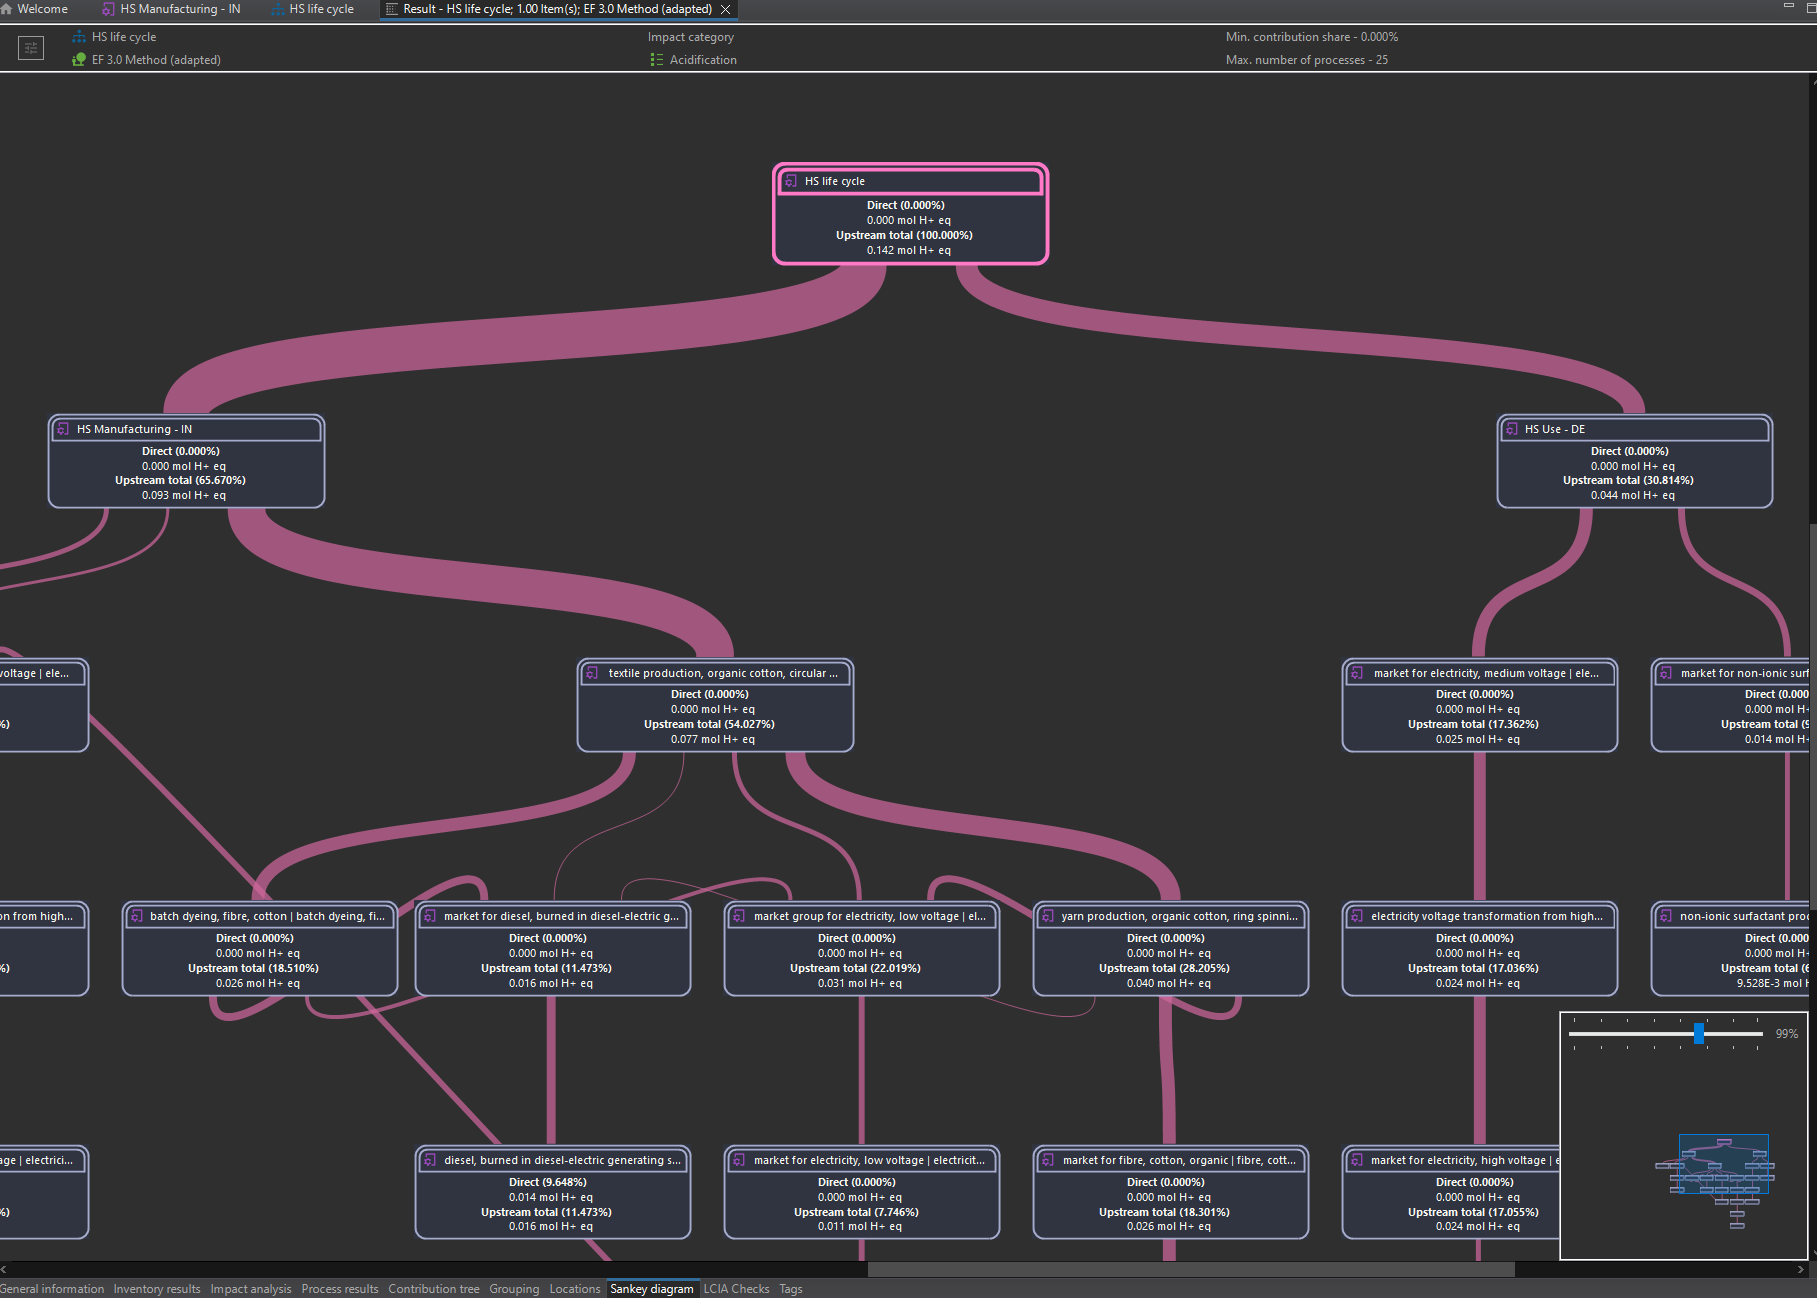1817x1298 pixels.
Task: Click the yarn production node's process icon
Action: pyautogui.click(x=1048, y=916)
